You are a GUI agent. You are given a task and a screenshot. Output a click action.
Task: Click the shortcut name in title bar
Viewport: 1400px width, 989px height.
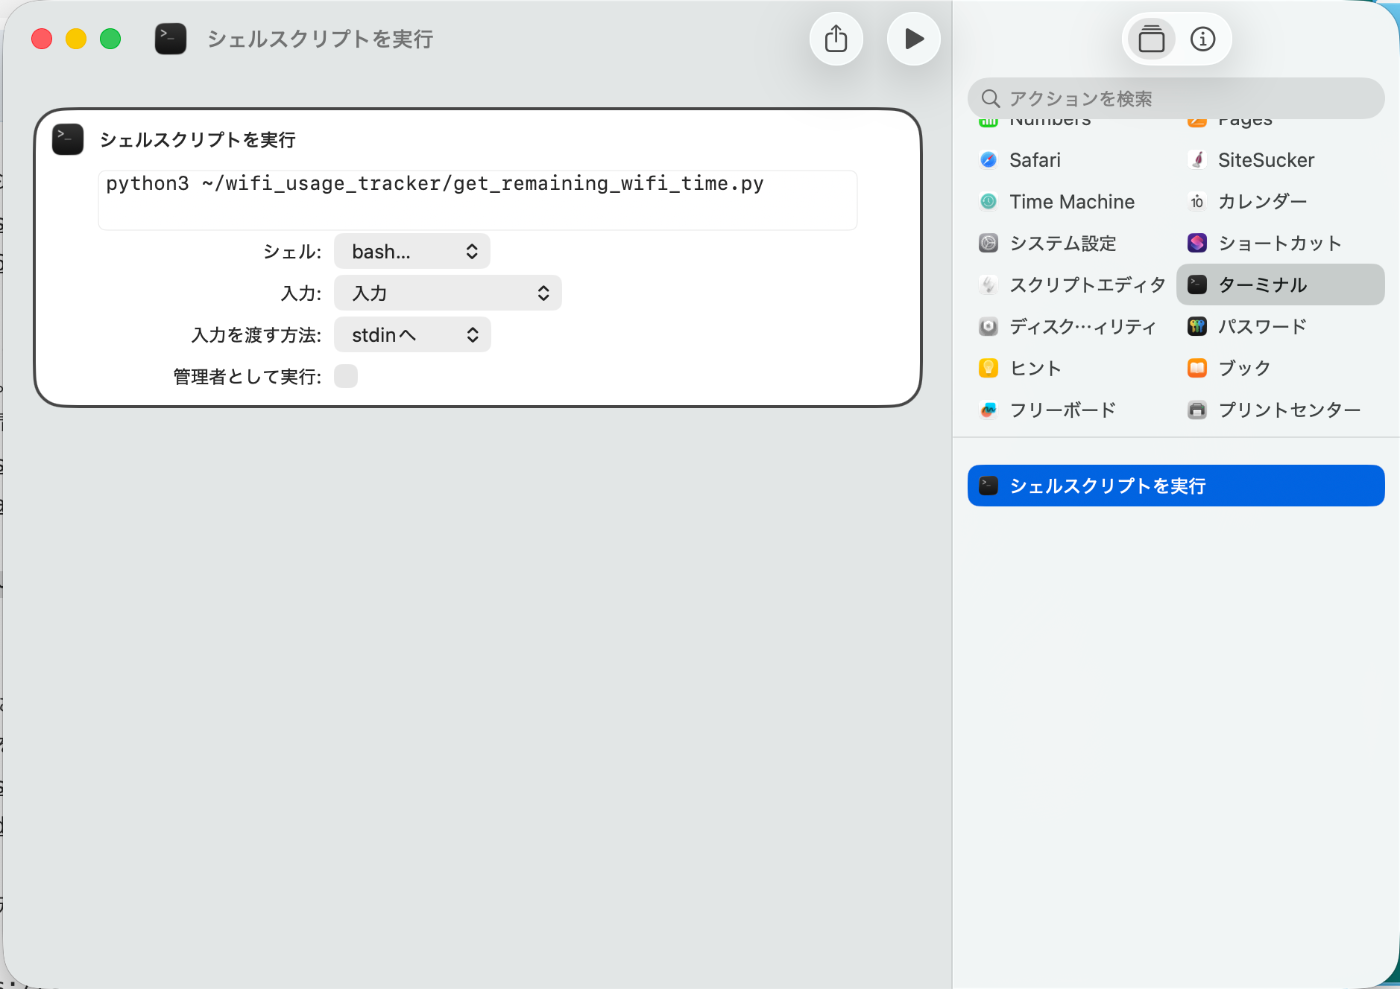(x=320, y=39)
